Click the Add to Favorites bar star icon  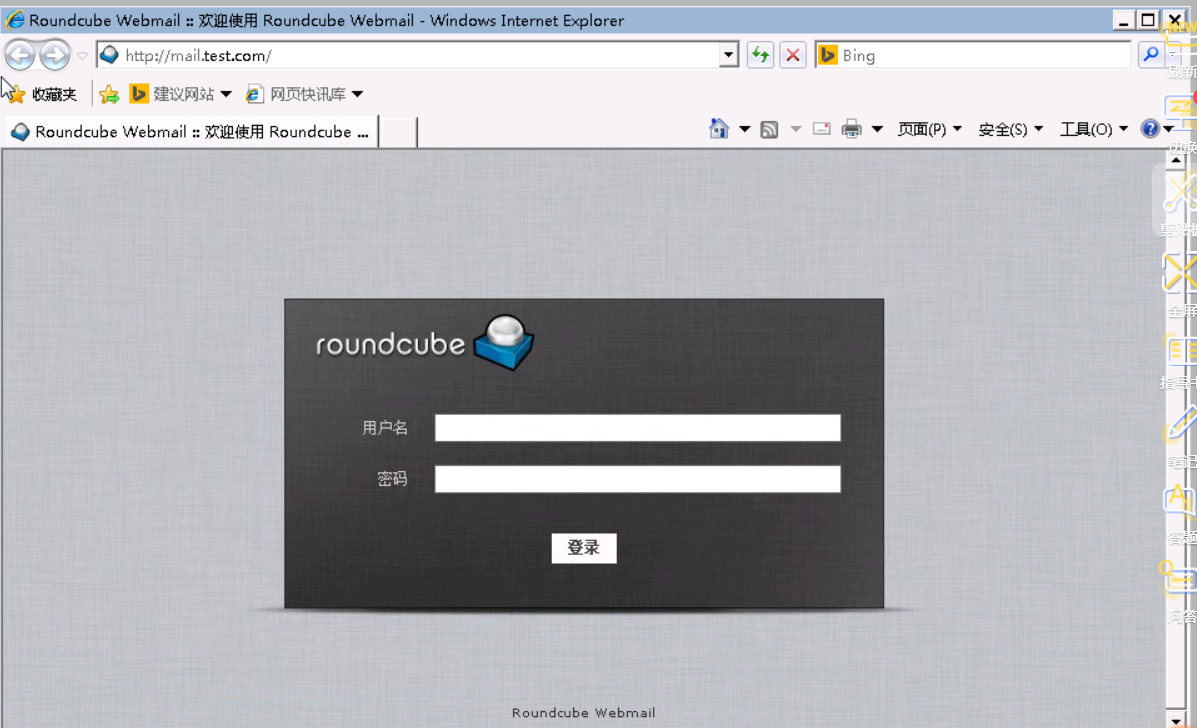click(x=109, y=94)
